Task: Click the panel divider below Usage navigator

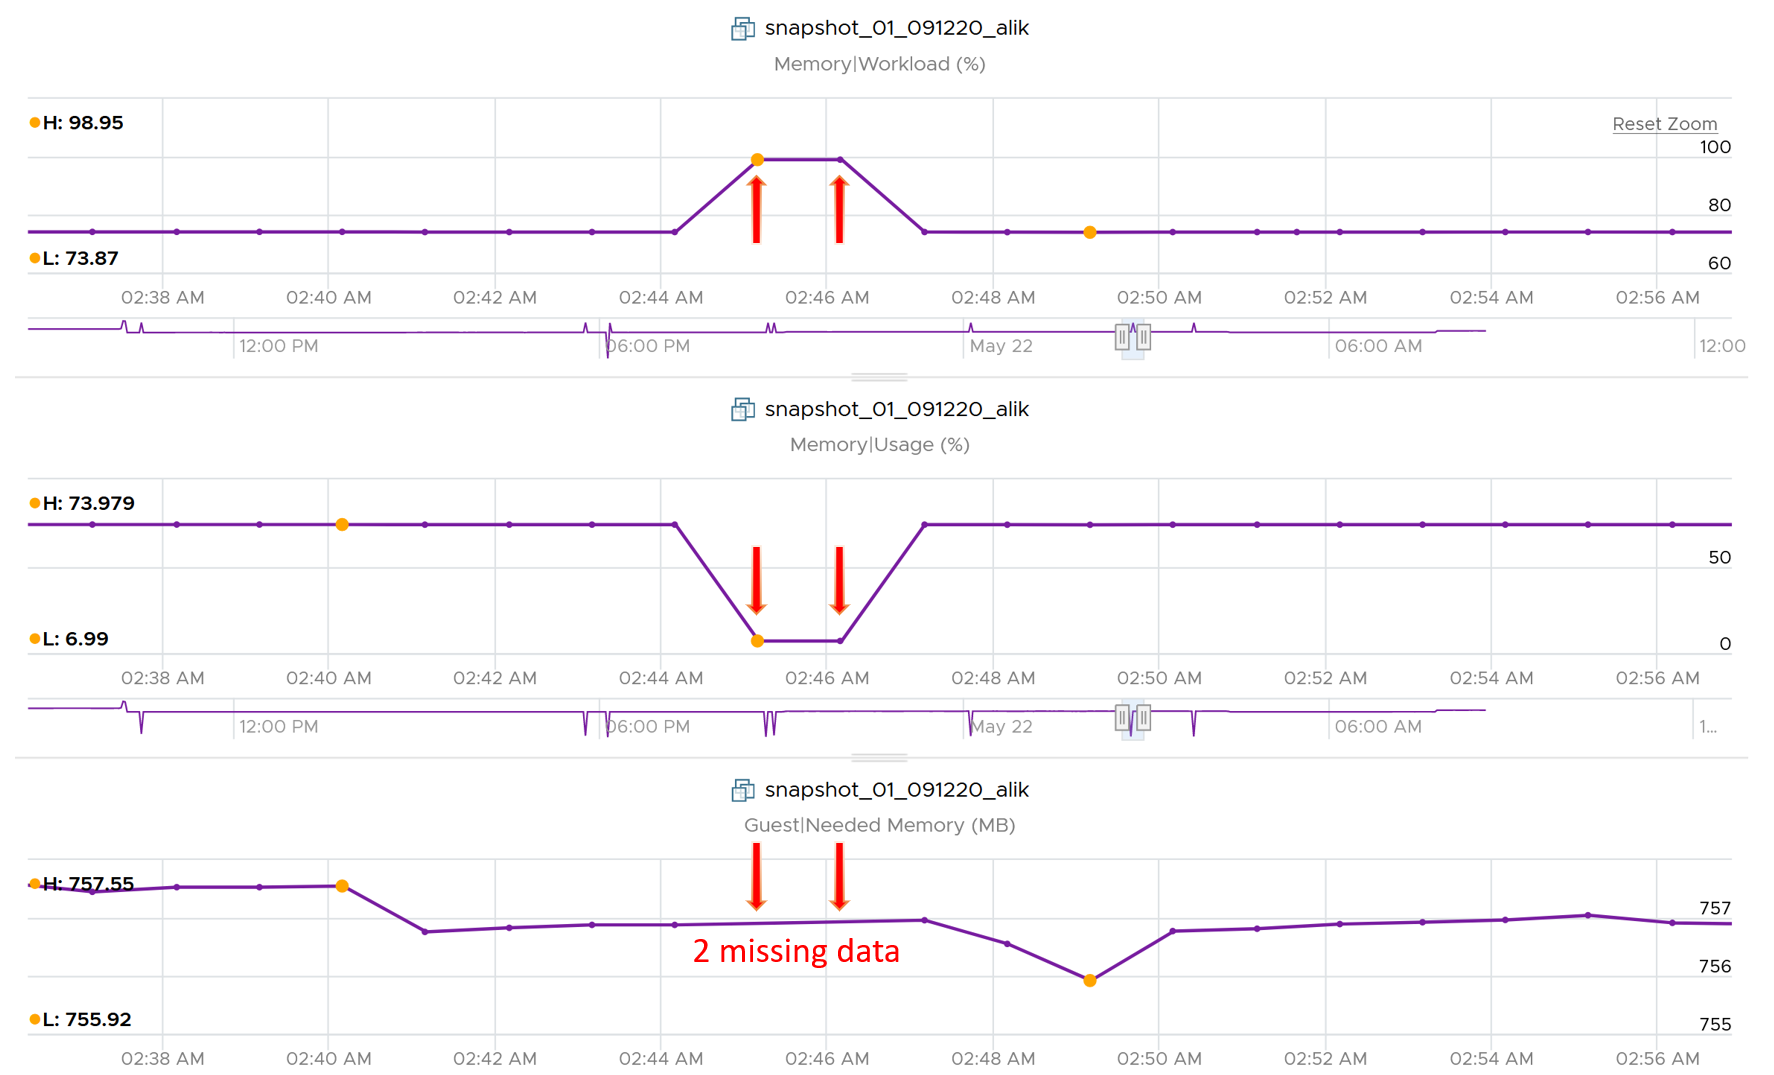Action: click(x=880, y=758)
